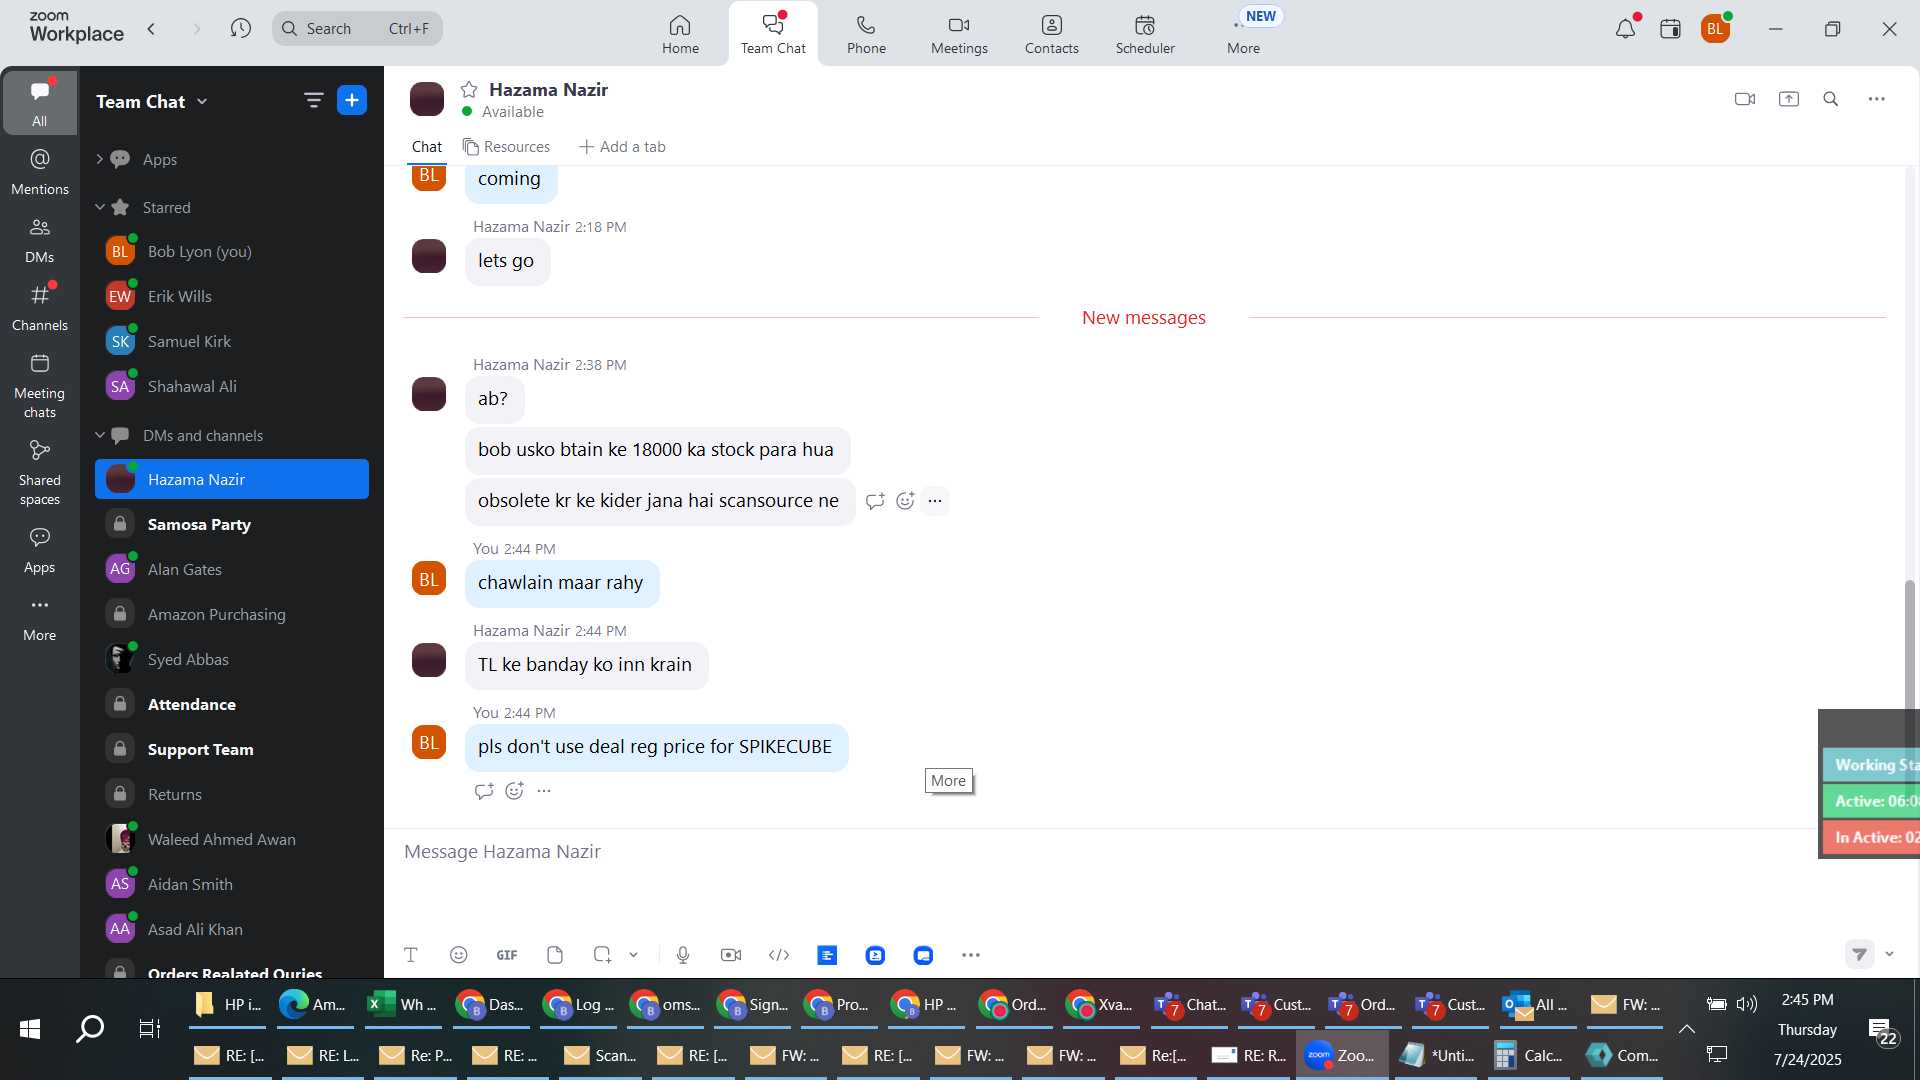Show hidden system tray icons

[x=1687, y=1028]
